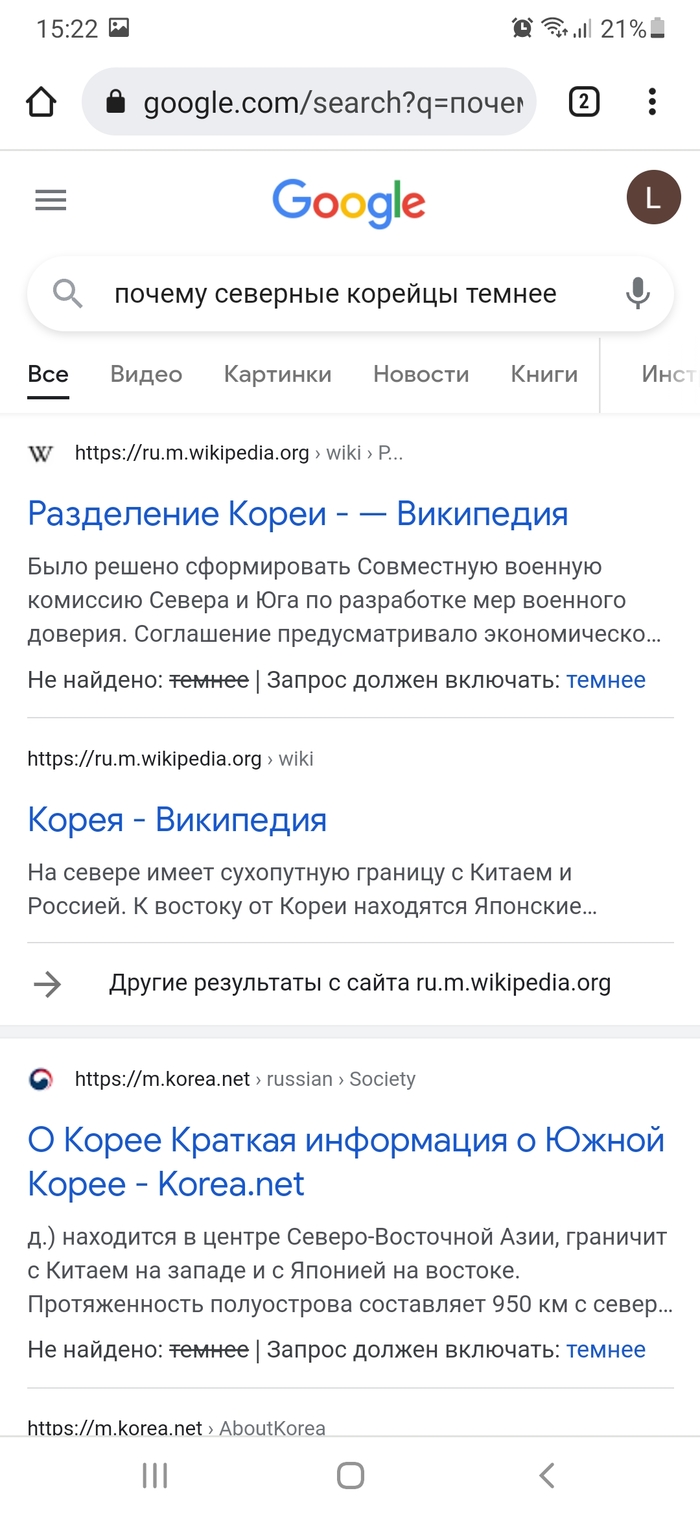
Task: Open the 'Корея - Википедия' result
Action: (177, 820)
